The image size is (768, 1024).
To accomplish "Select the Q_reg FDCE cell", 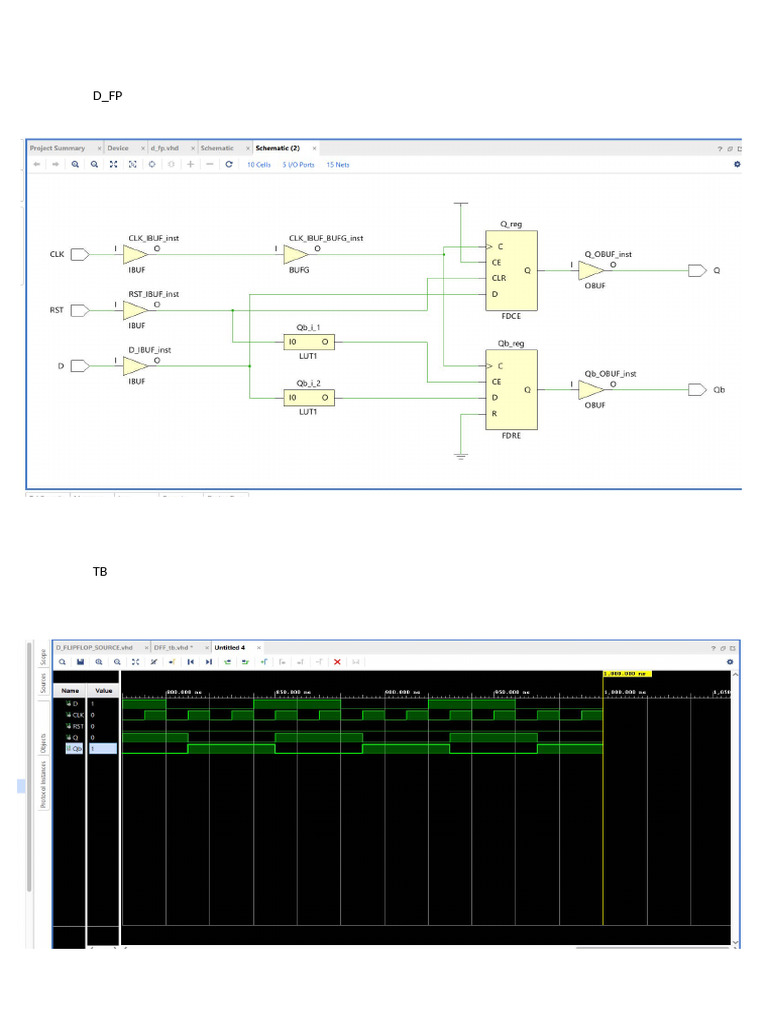I will pos(511,270).
